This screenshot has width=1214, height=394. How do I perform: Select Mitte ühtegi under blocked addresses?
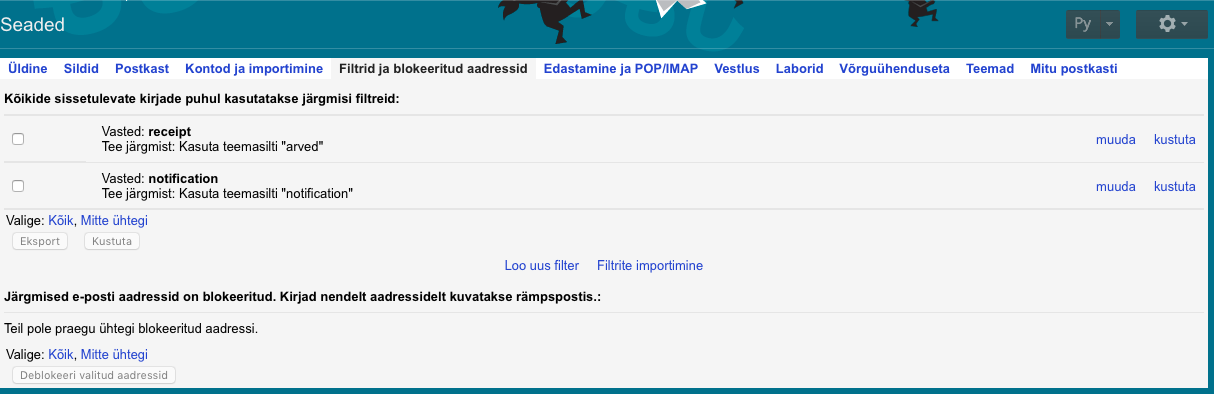(x=114, y=354)
